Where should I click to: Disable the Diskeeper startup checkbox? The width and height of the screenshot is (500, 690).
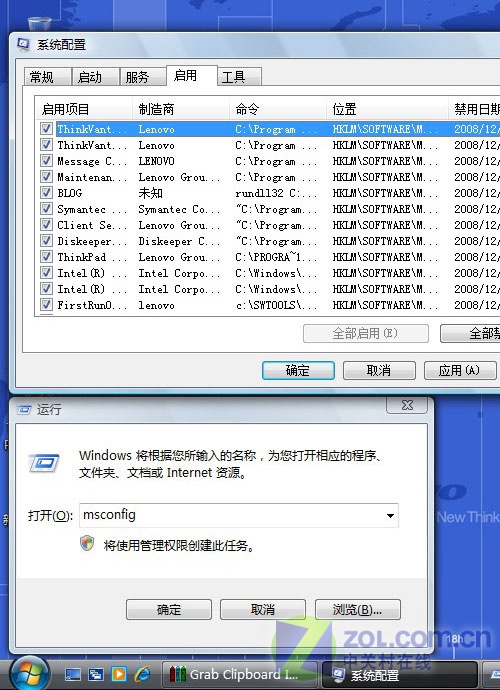pyautogui.click(x=46, y=240)
